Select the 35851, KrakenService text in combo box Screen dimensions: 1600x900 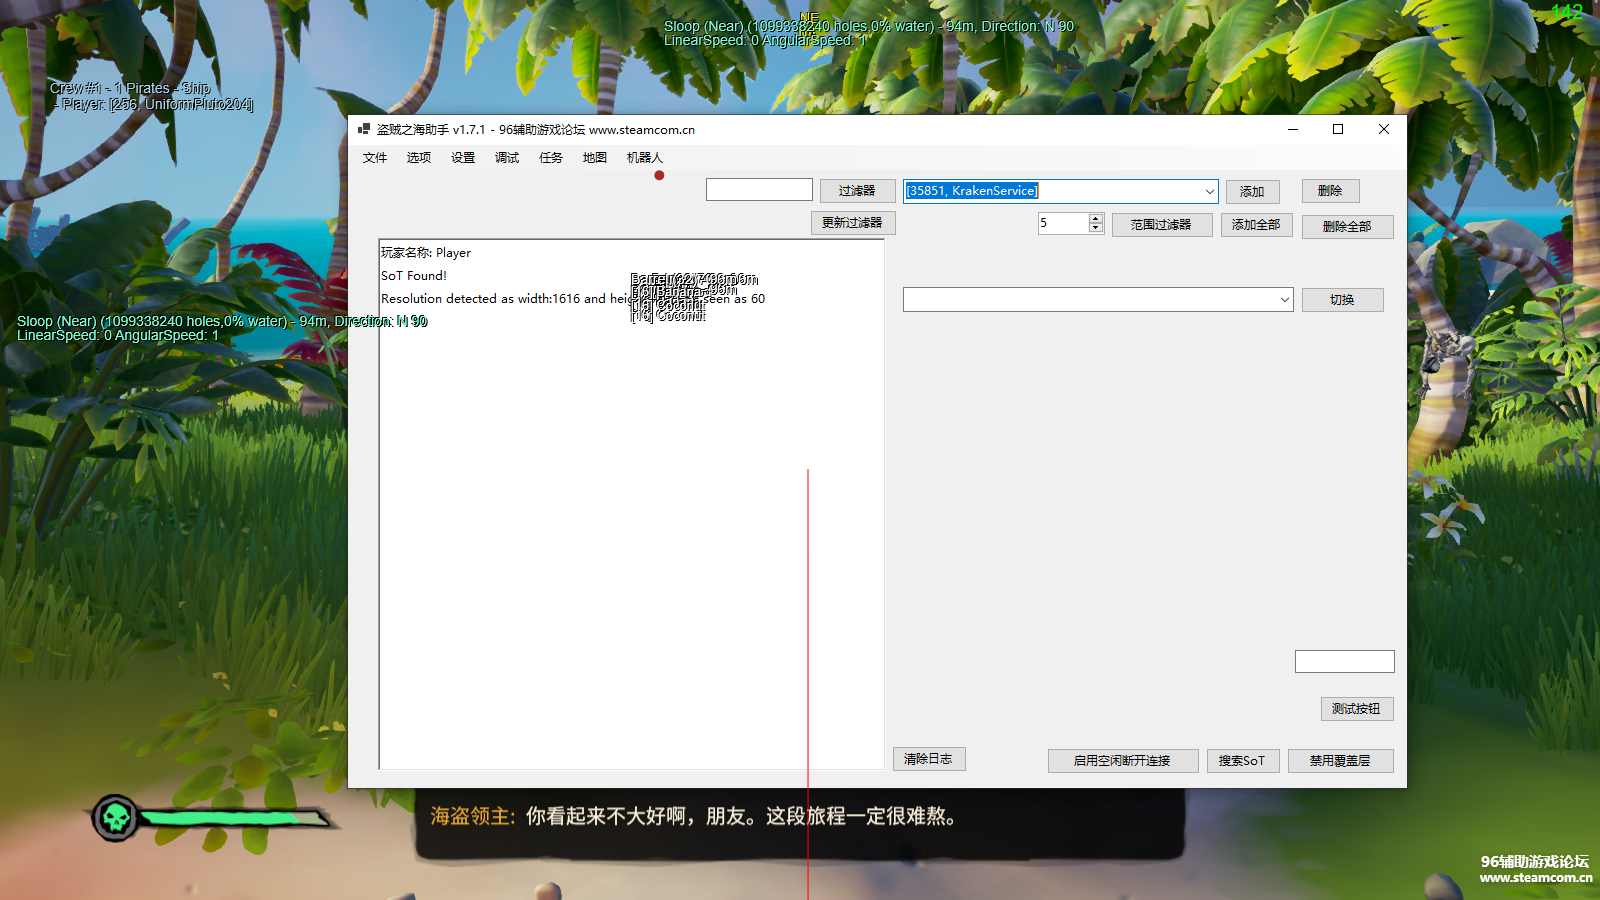point(972,191)
